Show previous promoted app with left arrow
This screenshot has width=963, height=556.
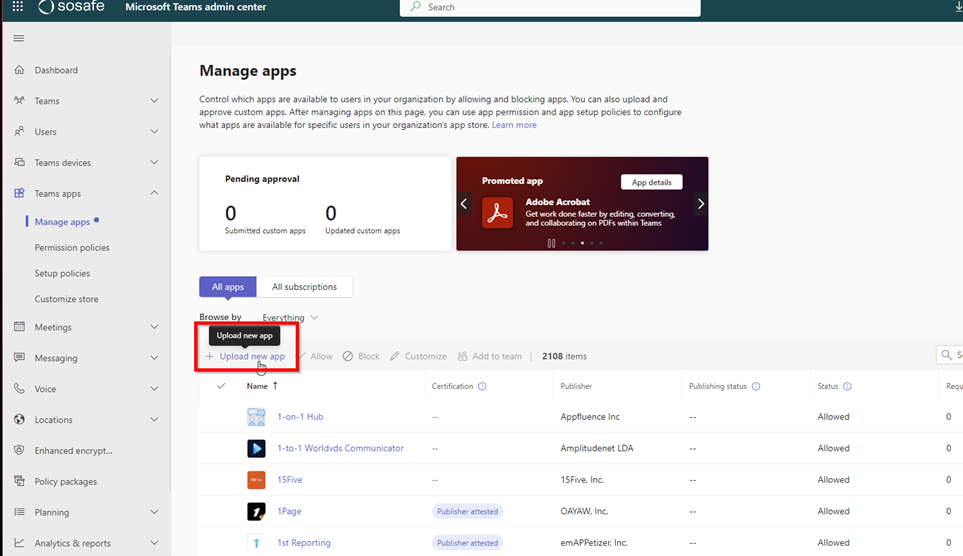click(464, 204)
